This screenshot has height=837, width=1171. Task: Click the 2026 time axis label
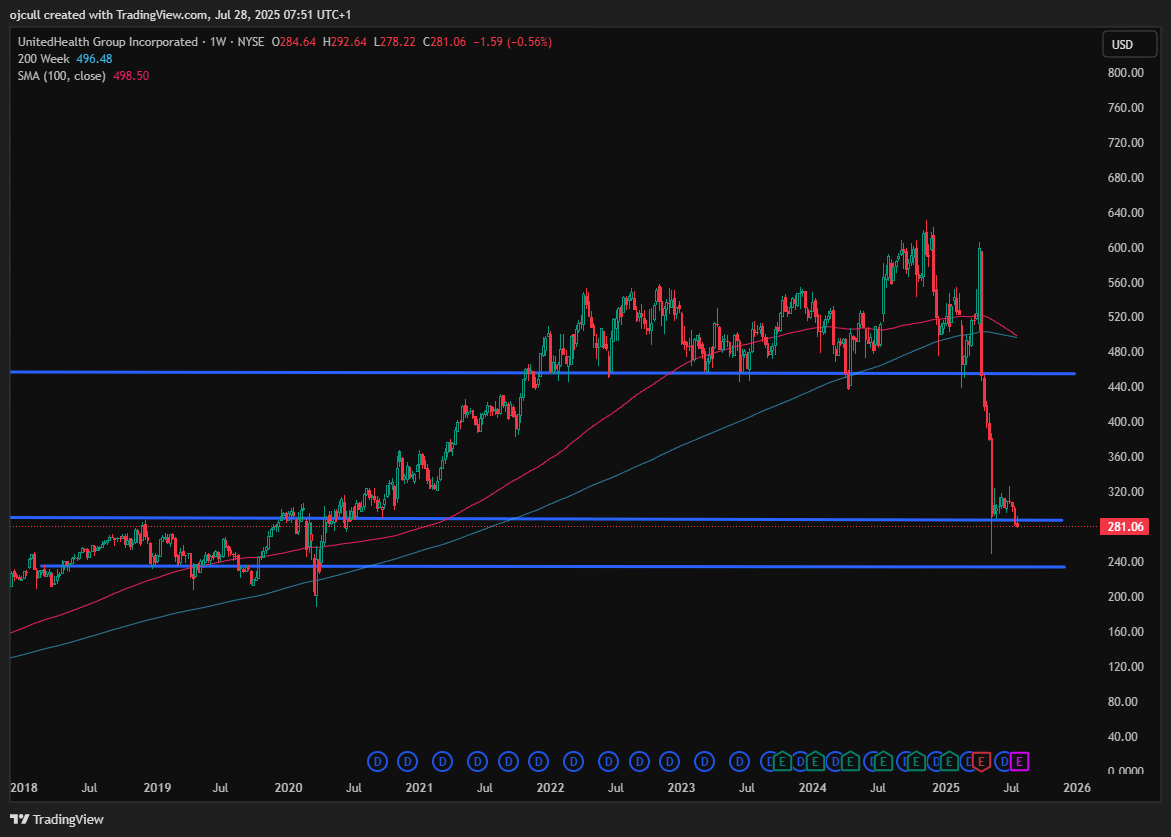coord(1076,788)
